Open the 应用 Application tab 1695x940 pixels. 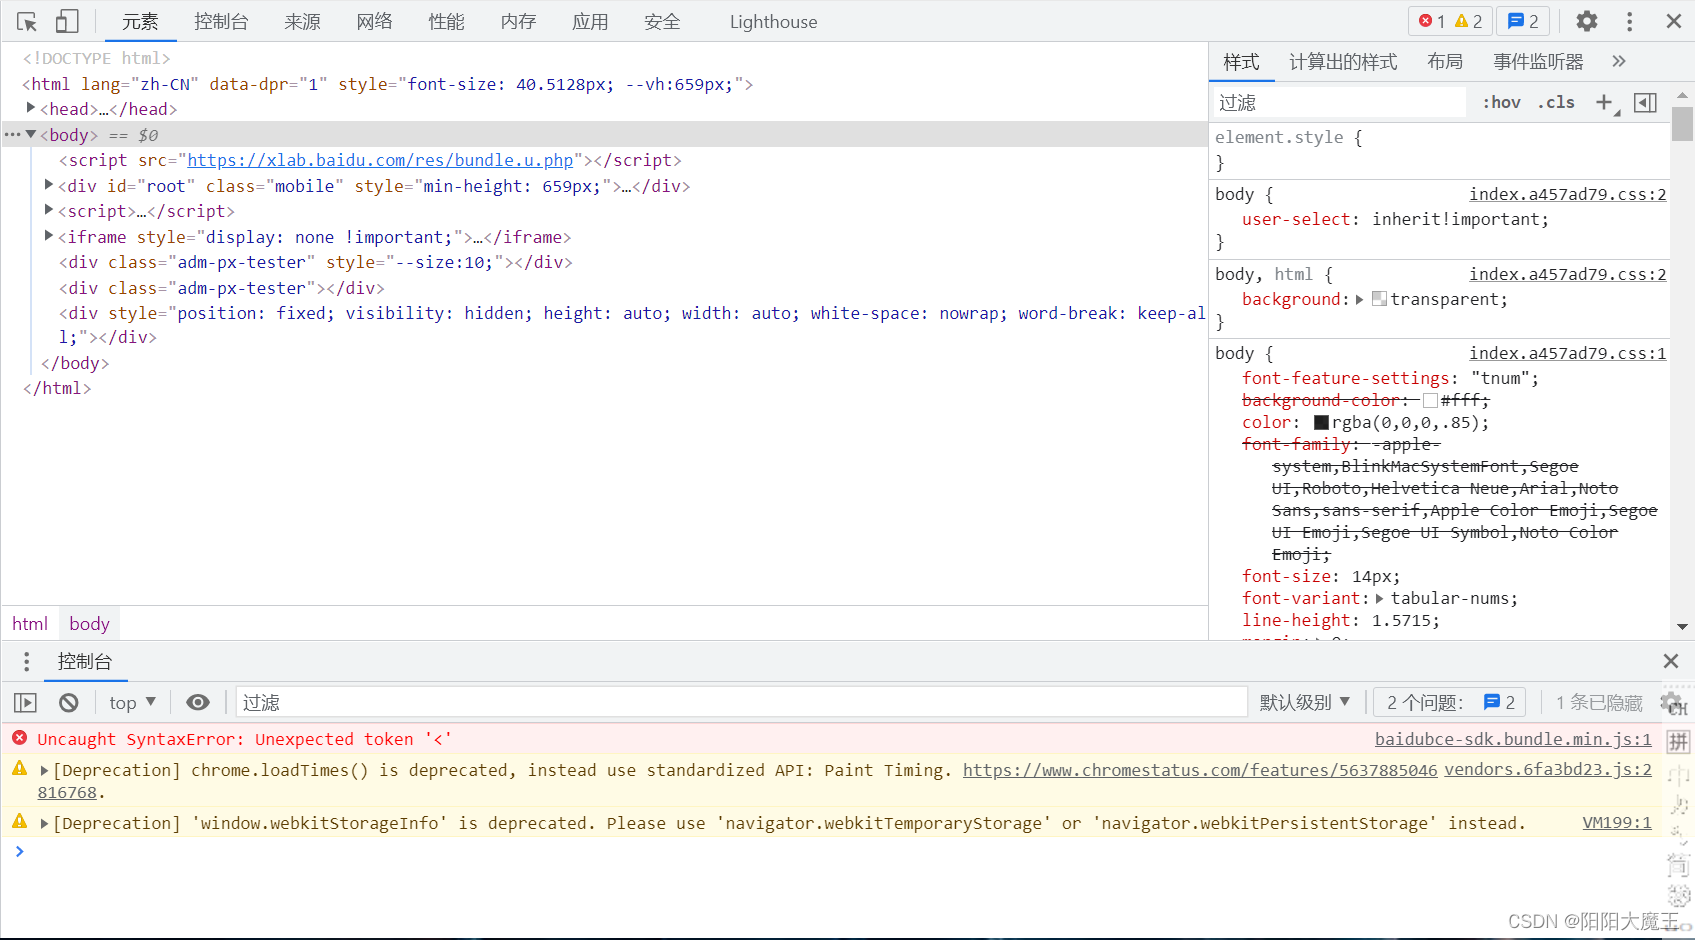(590, 21)
